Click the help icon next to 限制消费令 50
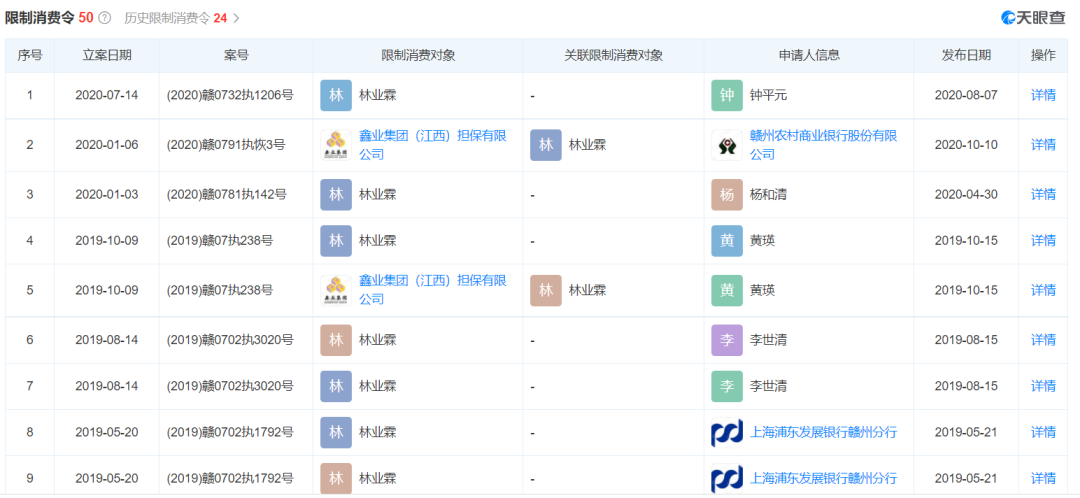This screenshot has width=1080, height=498. pyautogui.click(x=104, y=18)
